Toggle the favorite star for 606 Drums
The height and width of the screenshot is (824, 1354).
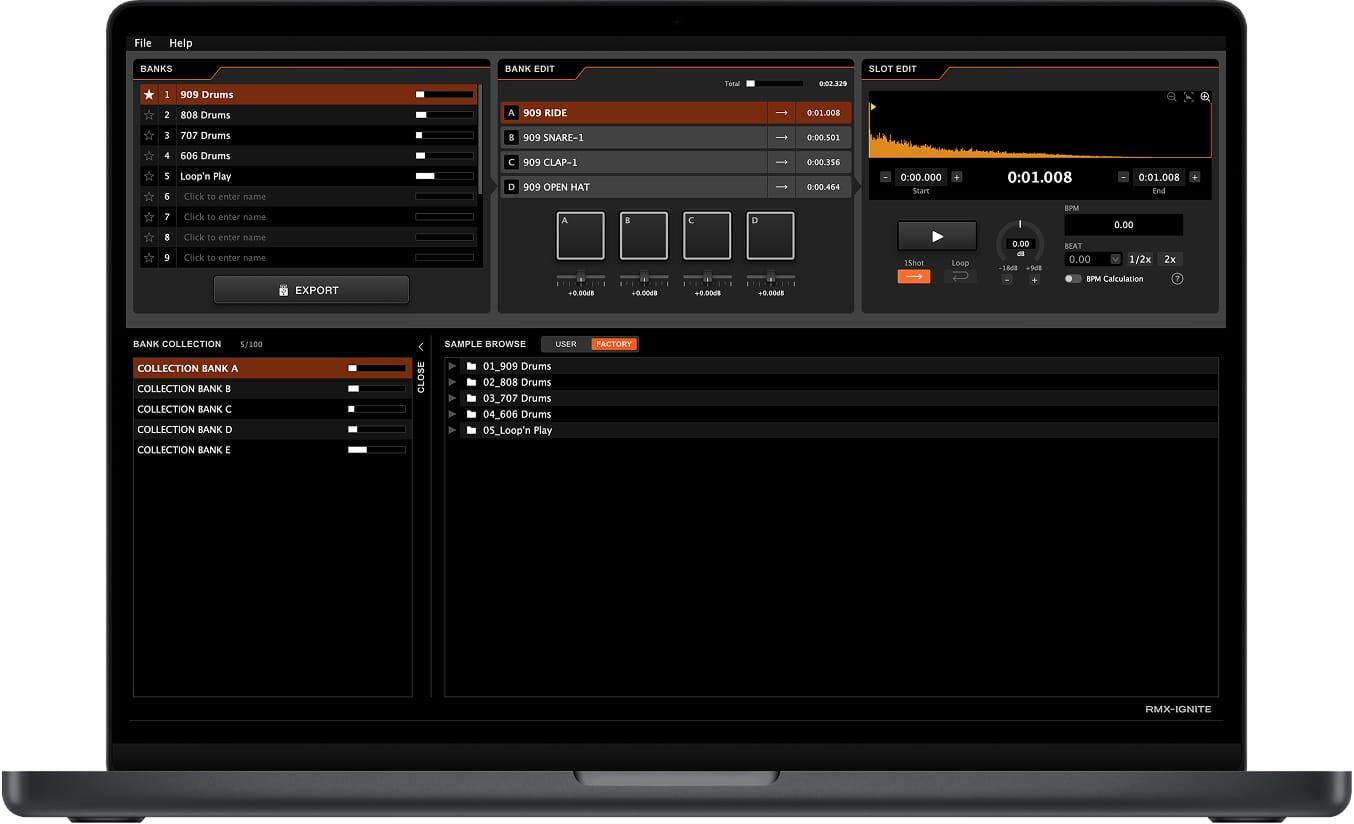[149, 156]
